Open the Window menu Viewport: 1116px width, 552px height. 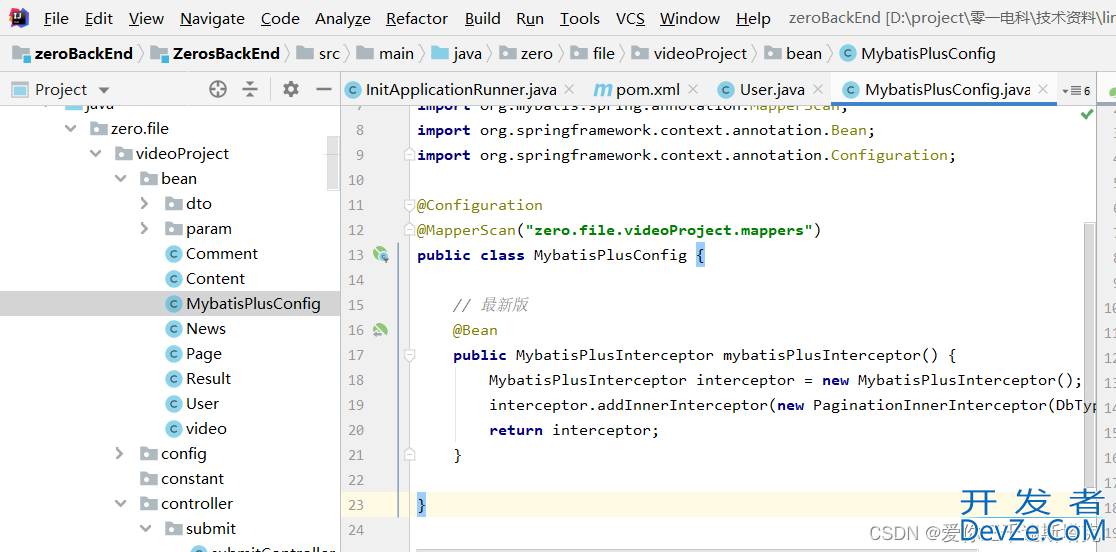690,18
